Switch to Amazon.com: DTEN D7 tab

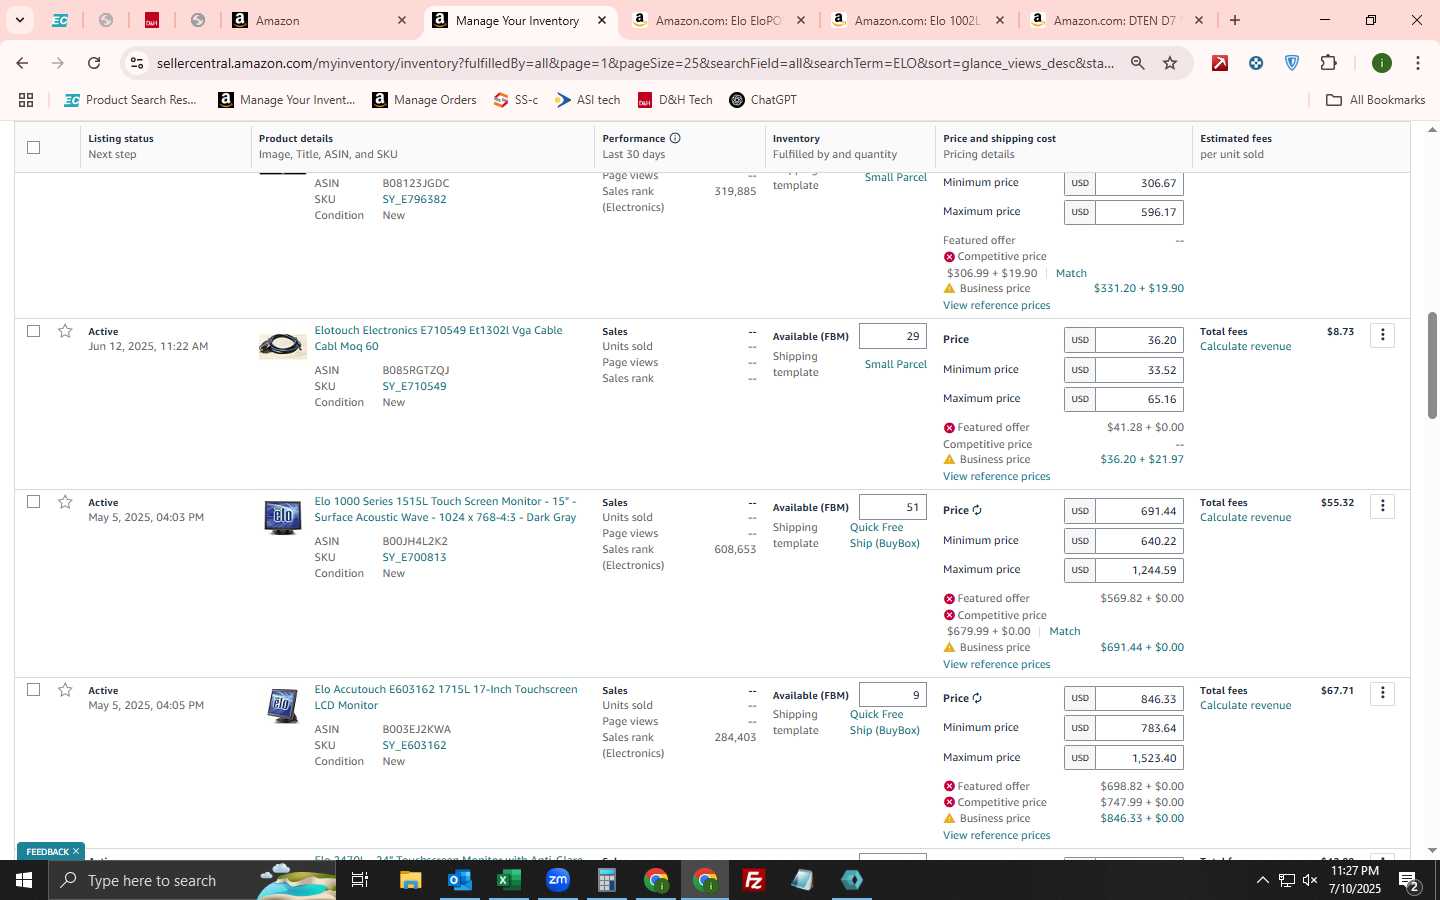coord(1116,20)
